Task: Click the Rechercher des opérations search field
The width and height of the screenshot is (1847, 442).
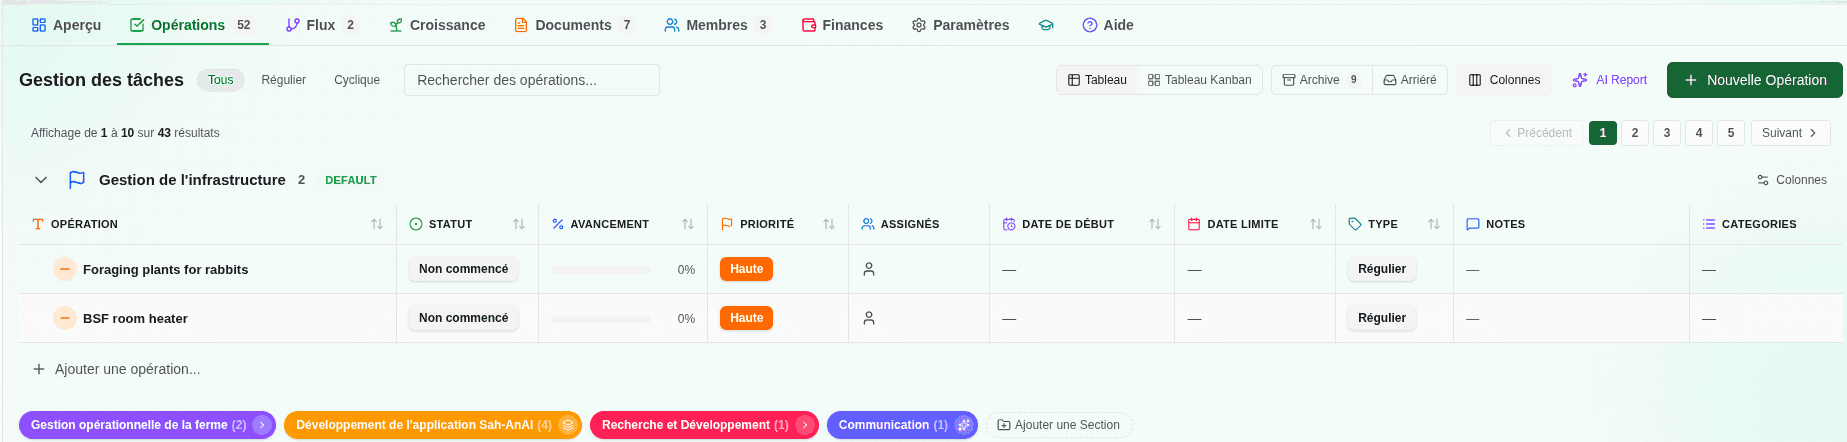Action: pyautogui.click(x=531, y=80)
